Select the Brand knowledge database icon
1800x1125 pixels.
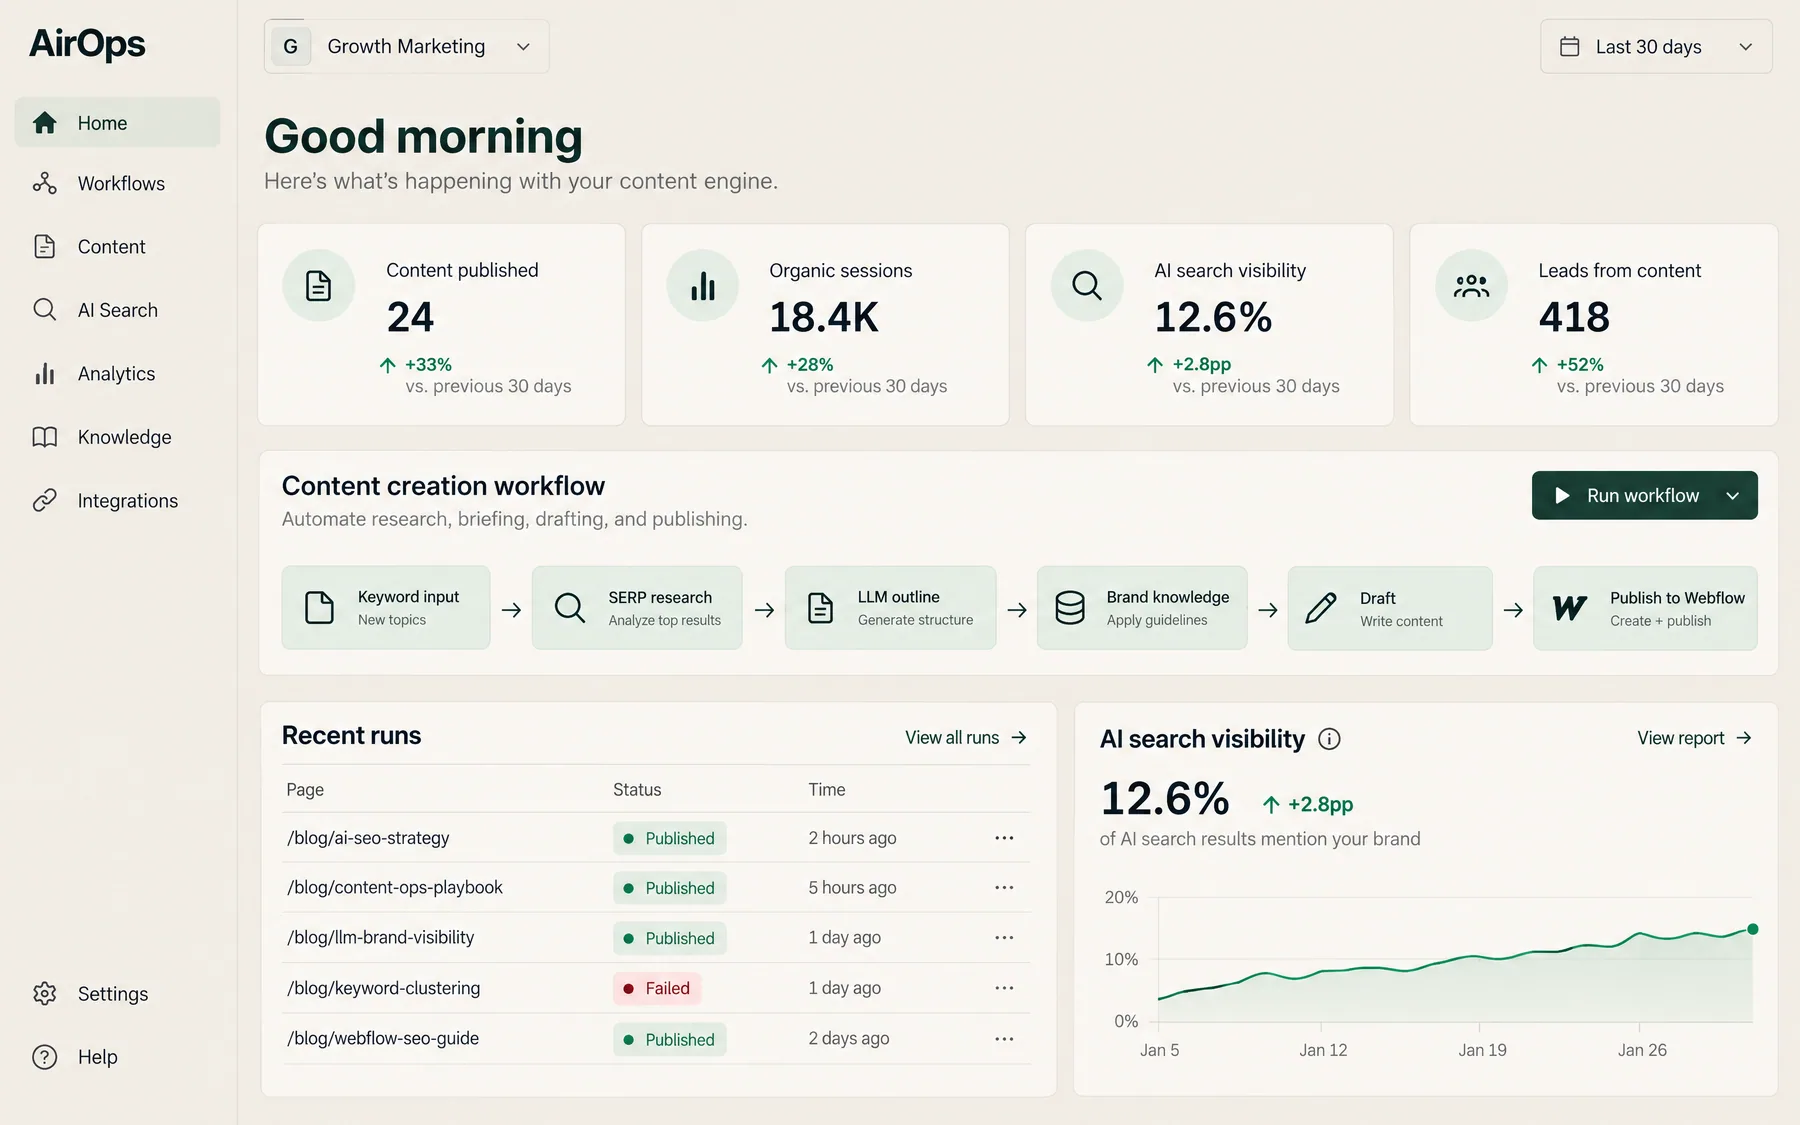point(1070,608)
